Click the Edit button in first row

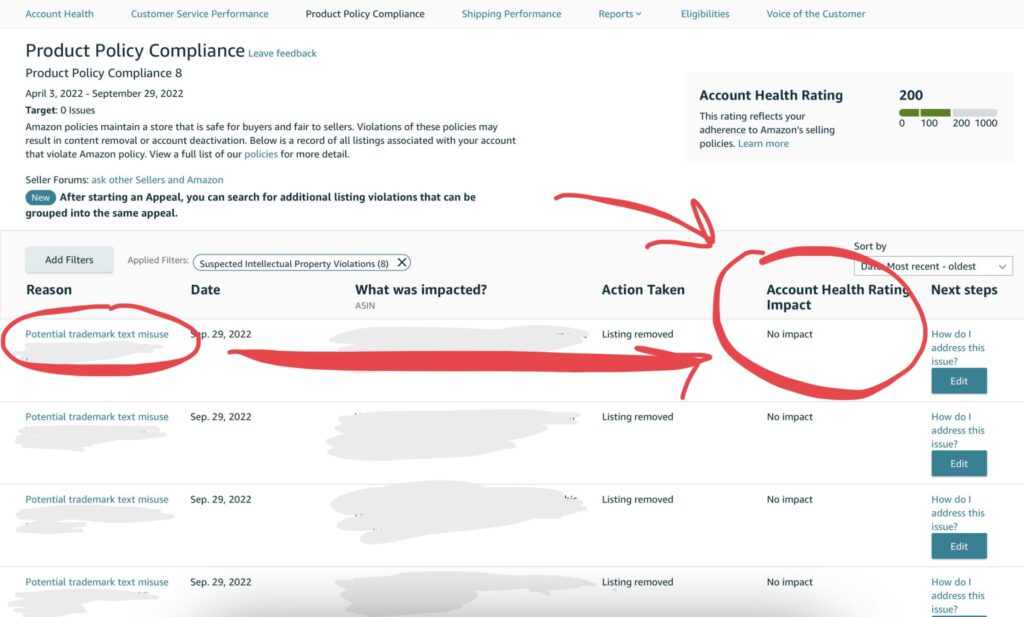[x=959, y=381]
